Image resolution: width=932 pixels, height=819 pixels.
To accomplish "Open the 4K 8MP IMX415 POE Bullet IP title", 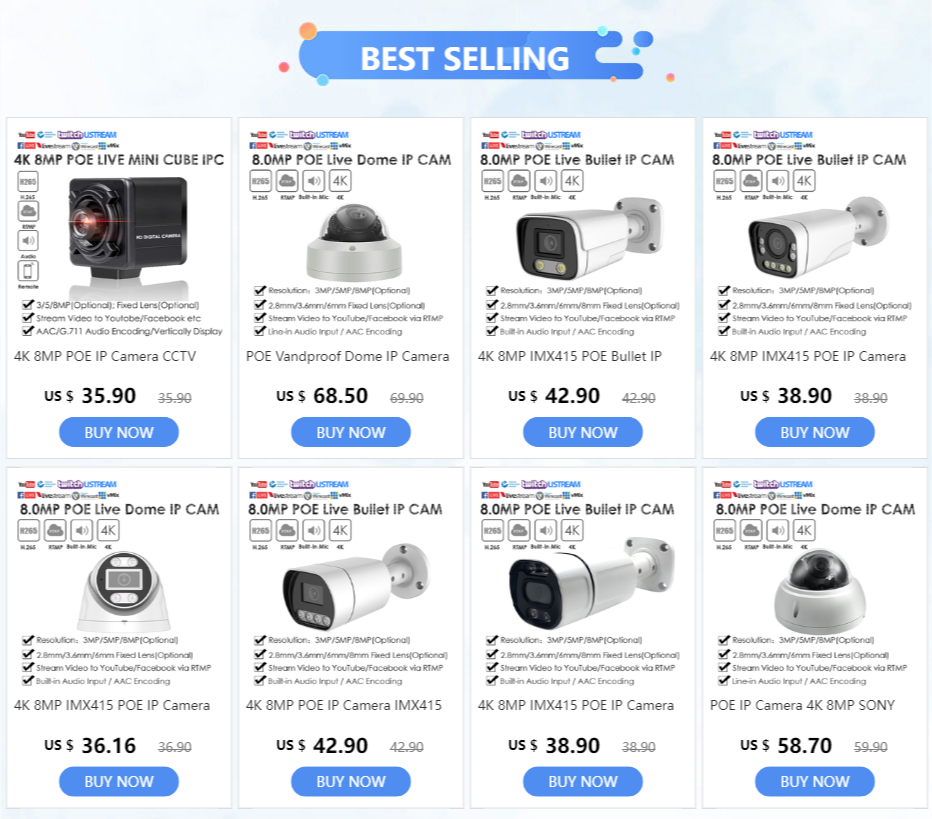I will pyautogui.click(x=569, y=356).
